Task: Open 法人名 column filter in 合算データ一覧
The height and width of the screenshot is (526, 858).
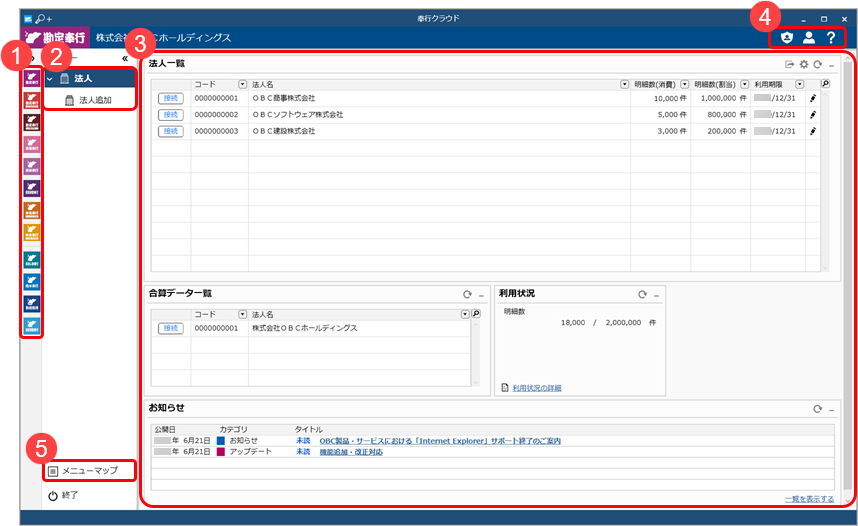Action: pyautogui.click(x=465, y=314)
